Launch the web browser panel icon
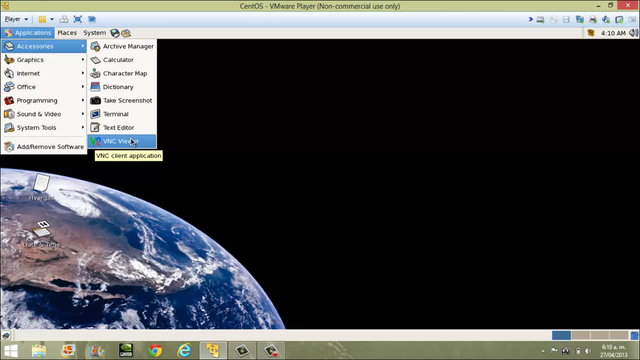Viewport: 640px width, 360px height. click(x=115, y=33)
